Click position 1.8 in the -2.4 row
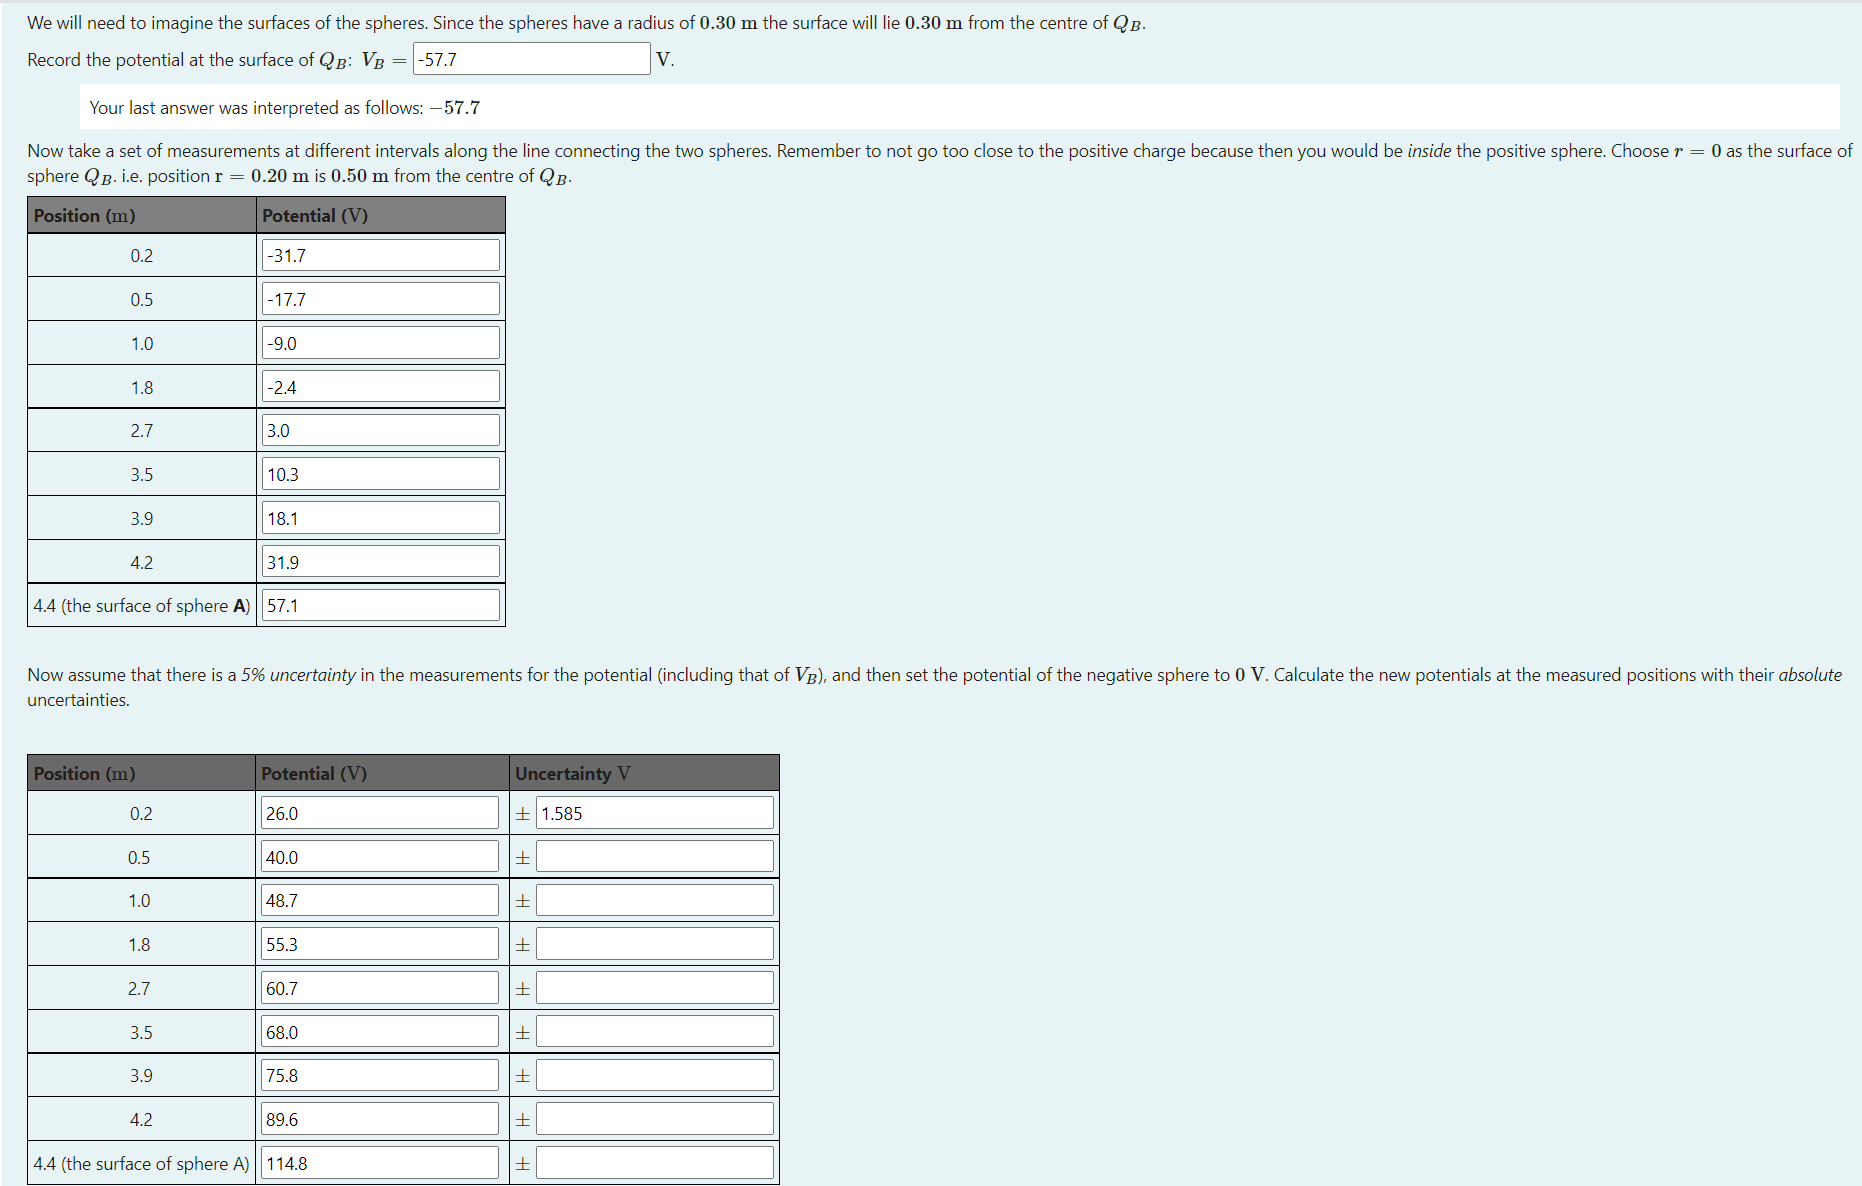The height and width of the screenshot is (1186, 1862). tap(142, 387)
